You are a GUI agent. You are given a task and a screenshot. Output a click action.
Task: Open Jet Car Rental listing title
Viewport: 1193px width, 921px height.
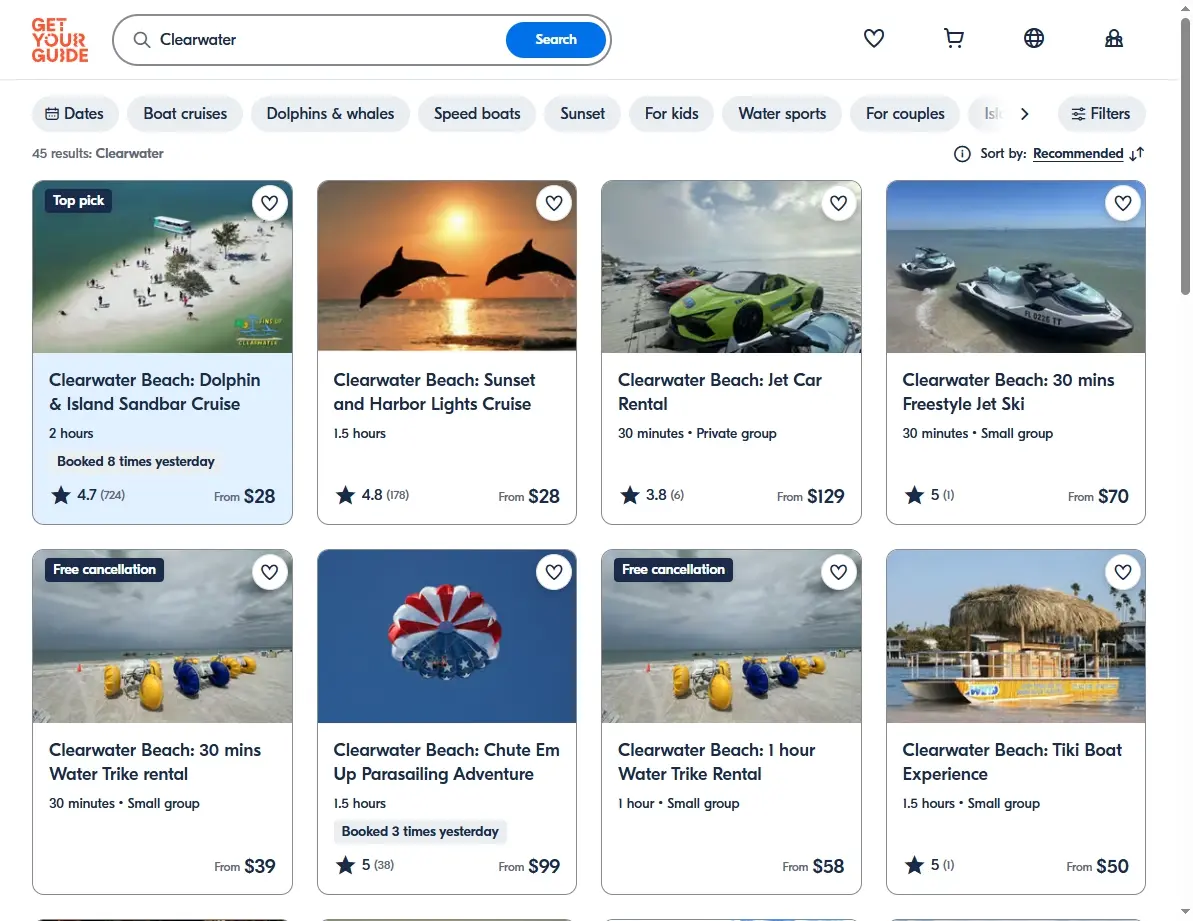720,392
